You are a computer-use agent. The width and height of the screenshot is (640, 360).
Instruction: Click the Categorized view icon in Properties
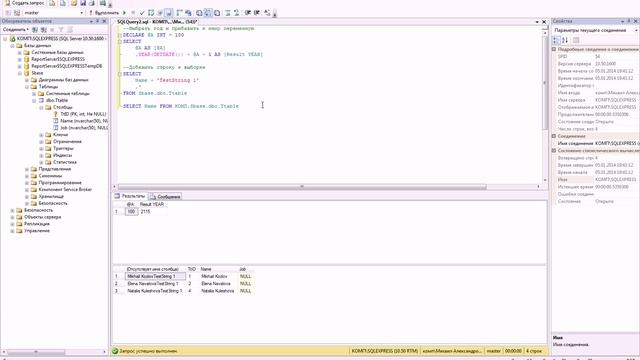point(556,40)
